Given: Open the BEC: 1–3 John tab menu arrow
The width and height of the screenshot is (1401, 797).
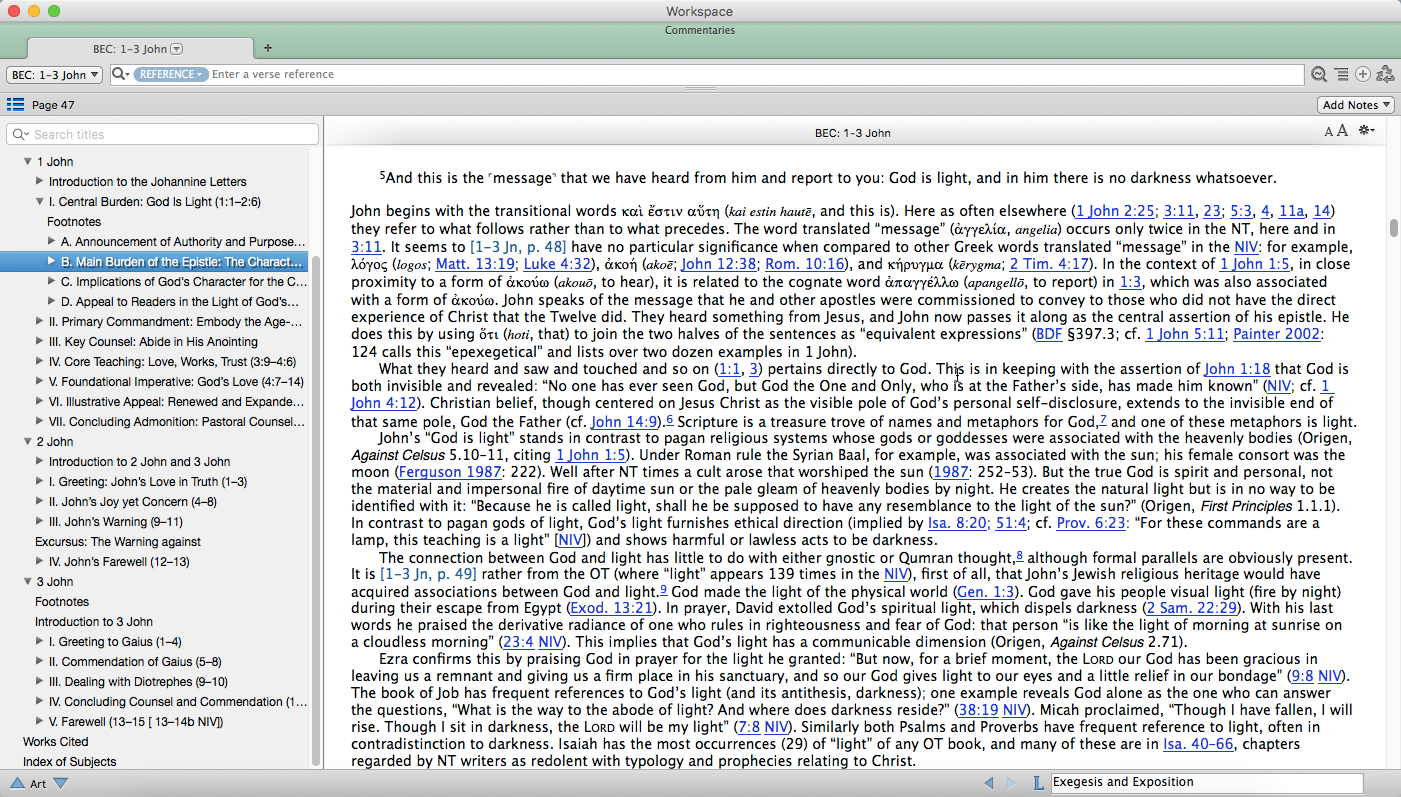Looking at the screenshot, I should coord(177,48).
